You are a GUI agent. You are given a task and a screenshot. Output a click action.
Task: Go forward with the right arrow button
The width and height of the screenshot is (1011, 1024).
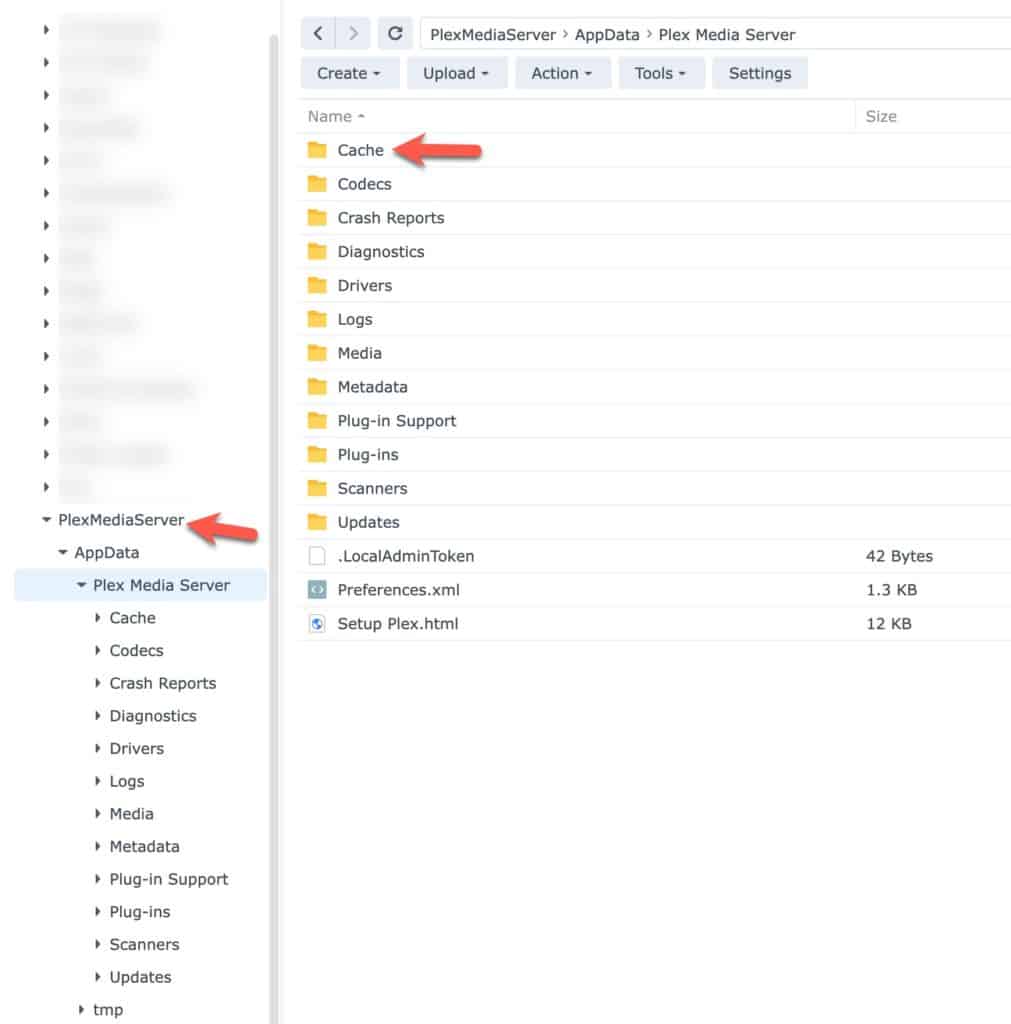[353, 33]
